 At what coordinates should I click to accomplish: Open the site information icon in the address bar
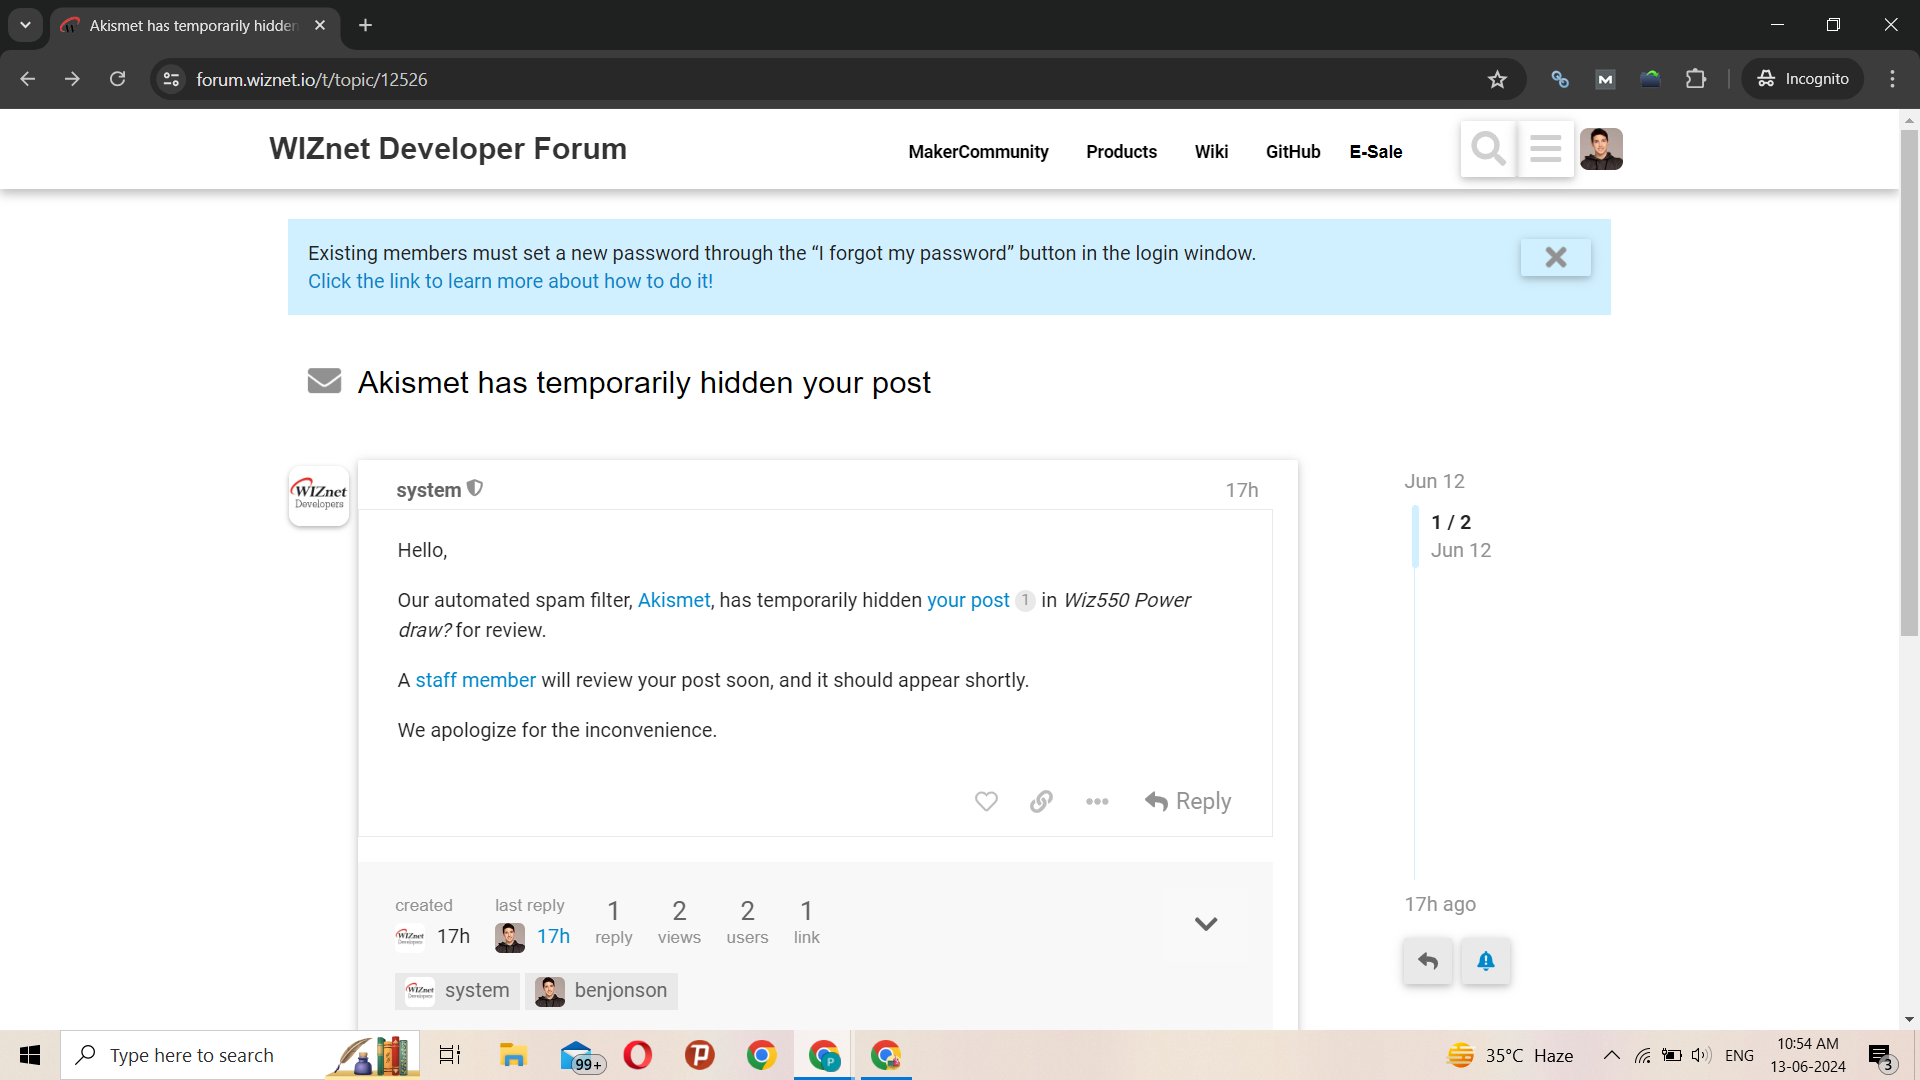171,79
